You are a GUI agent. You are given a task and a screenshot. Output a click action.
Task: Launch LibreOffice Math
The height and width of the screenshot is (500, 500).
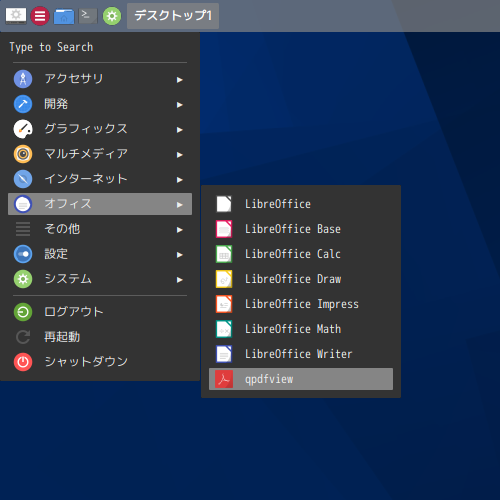pyautogui.click(x=301, y=329)
